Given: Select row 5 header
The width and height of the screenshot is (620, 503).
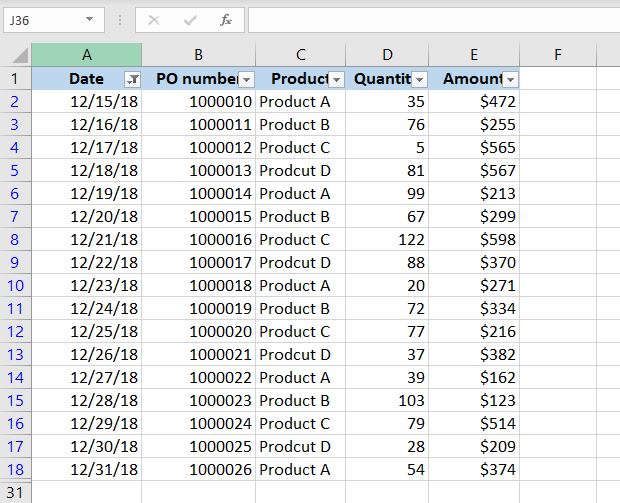Looking at the screenshot, I should pyautogui.click(x=15, y=170).
